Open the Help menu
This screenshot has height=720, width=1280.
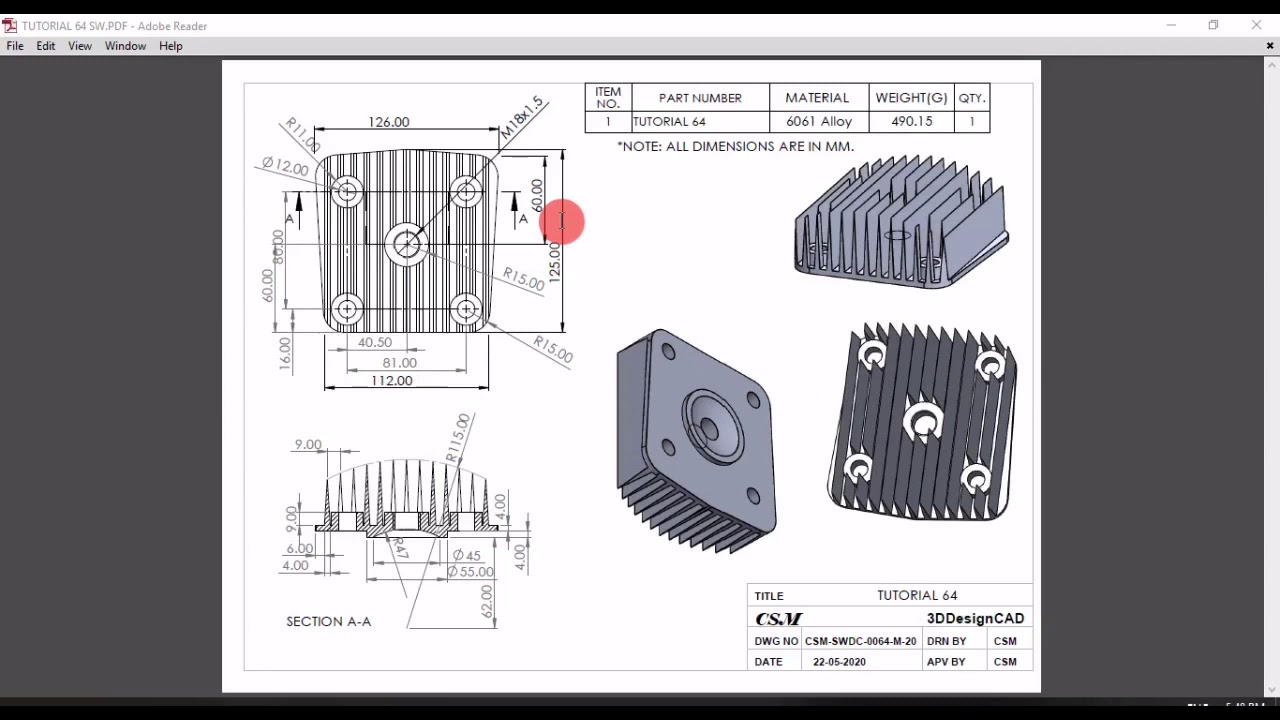click(171, 46)
